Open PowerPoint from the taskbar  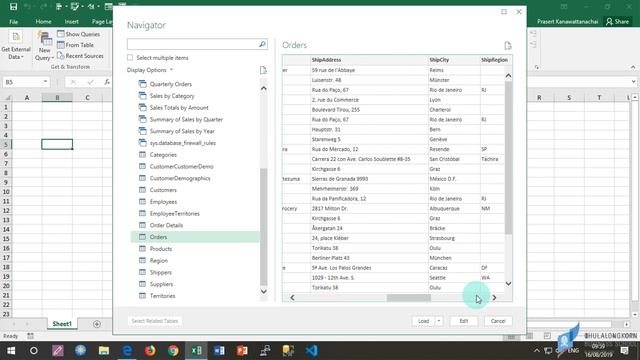coord(242,351)
